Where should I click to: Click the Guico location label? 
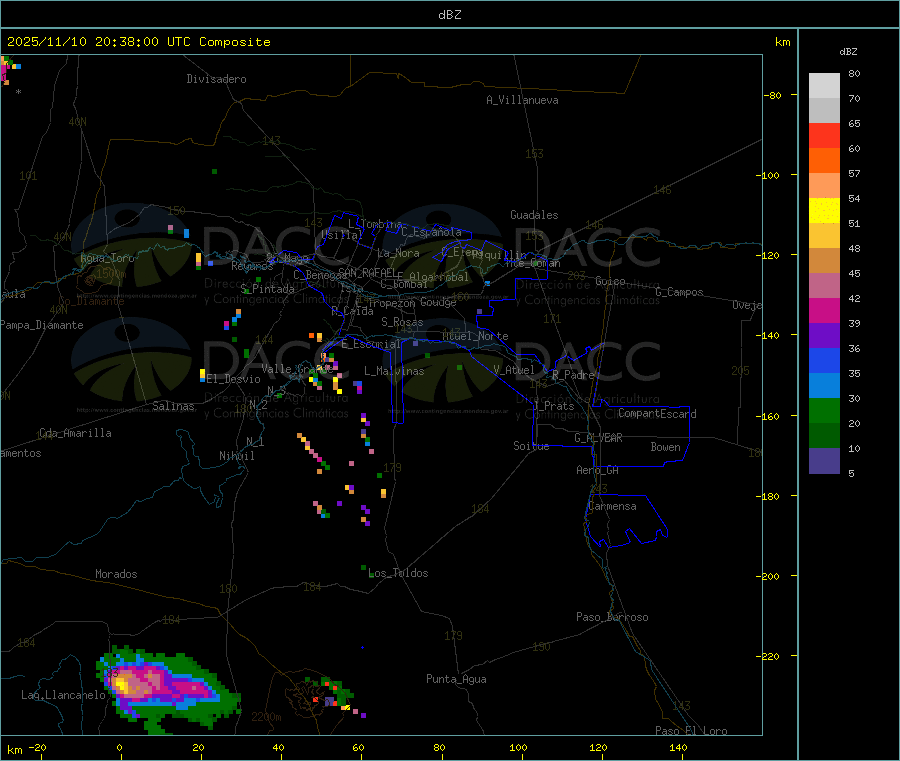tap(610, 281)
